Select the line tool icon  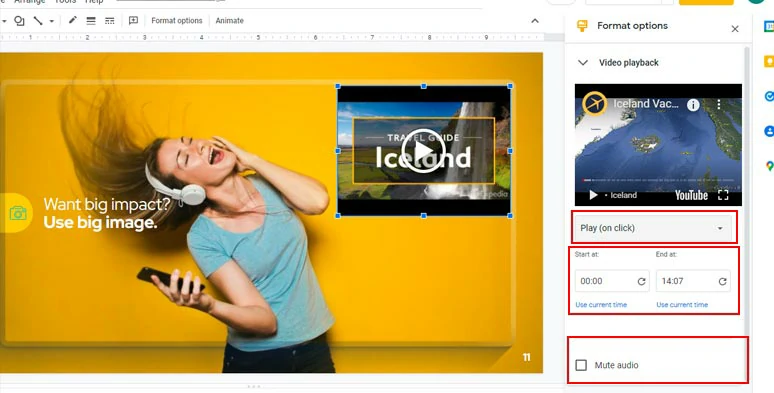pyautogui.click(x=38, y=21)
